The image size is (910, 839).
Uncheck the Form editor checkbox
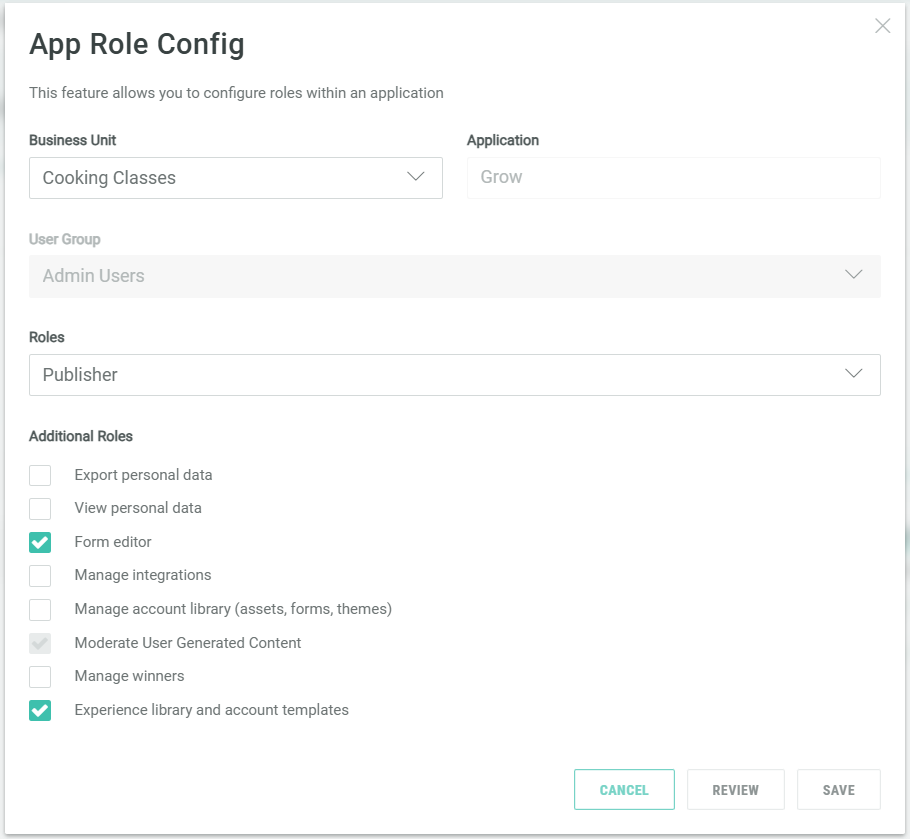[40, 542]
